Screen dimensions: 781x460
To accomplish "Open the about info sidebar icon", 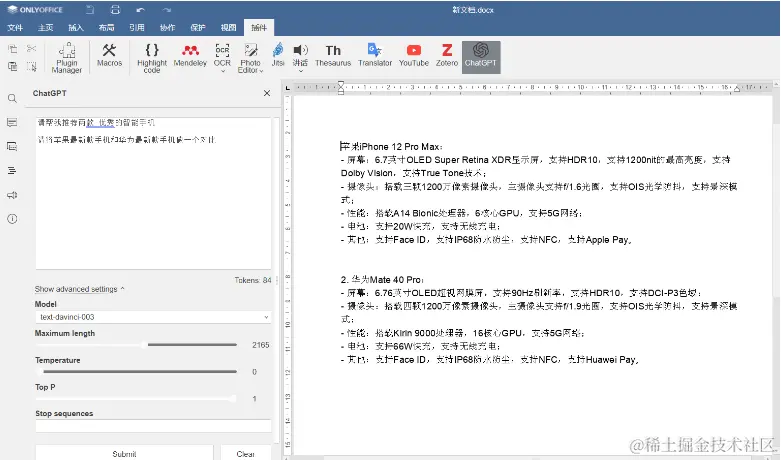I will tap(12, 219).
